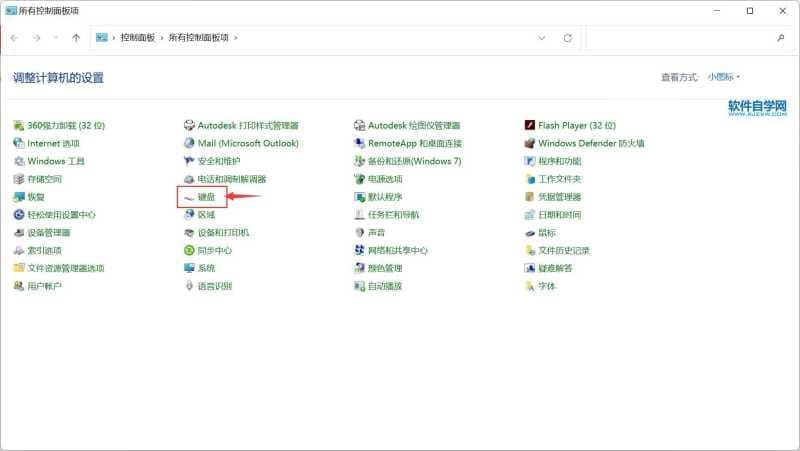Open the 程序和功能 link

tap(559, 162)
